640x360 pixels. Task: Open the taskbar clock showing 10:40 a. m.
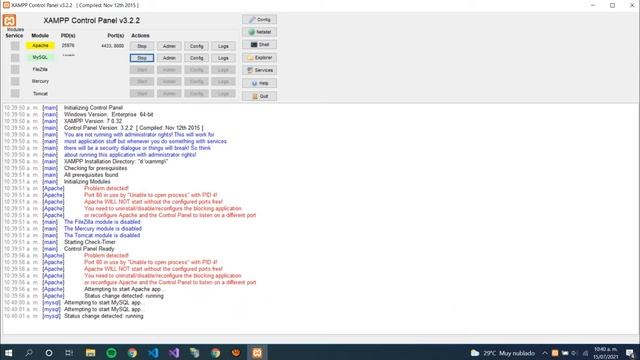click(x=606, y=353)
